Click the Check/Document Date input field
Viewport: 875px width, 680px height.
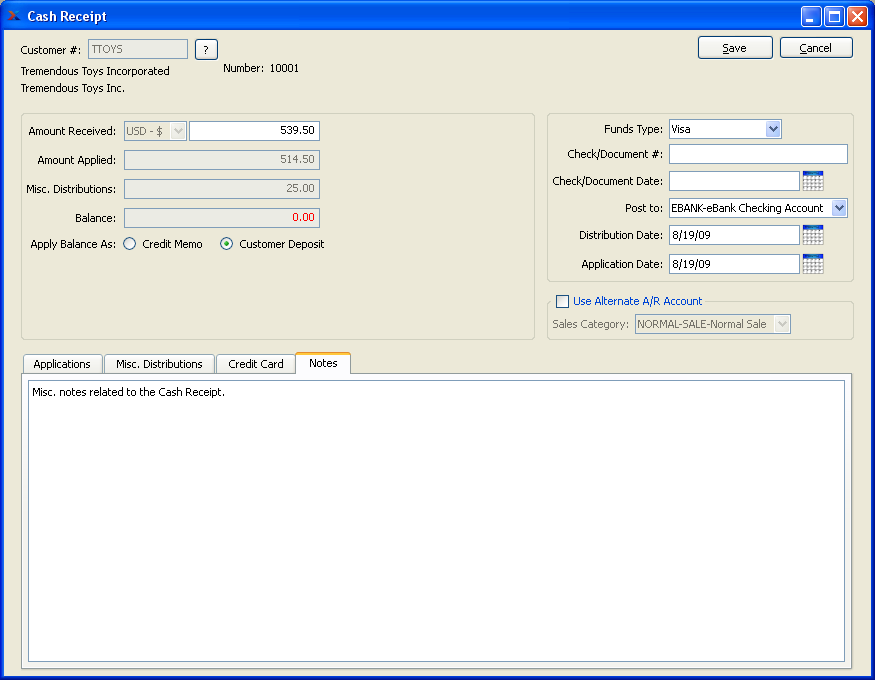(734, 181)
